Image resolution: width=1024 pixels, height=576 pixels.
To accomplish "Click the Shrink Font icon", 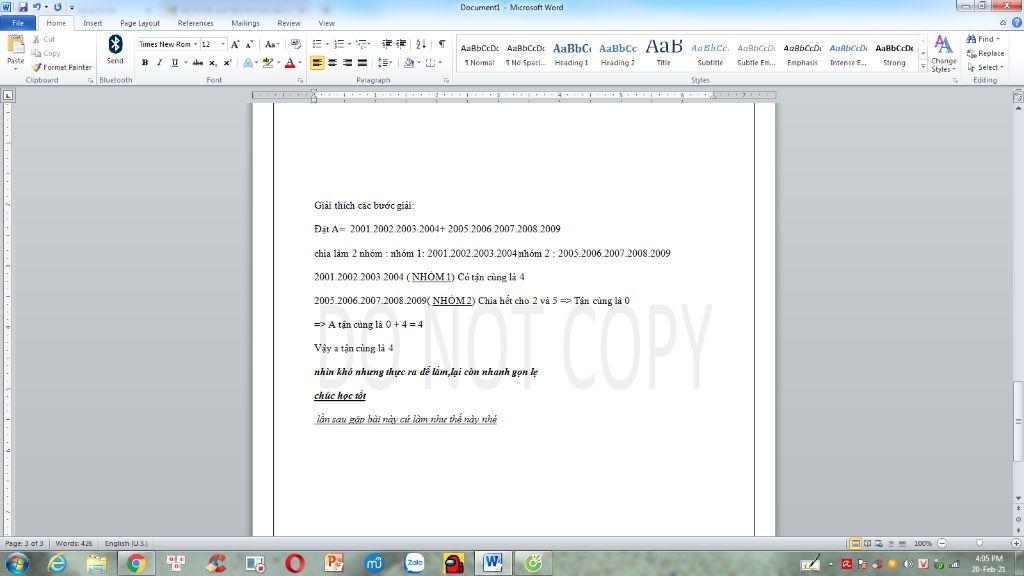I will click(x=249, y=44).
